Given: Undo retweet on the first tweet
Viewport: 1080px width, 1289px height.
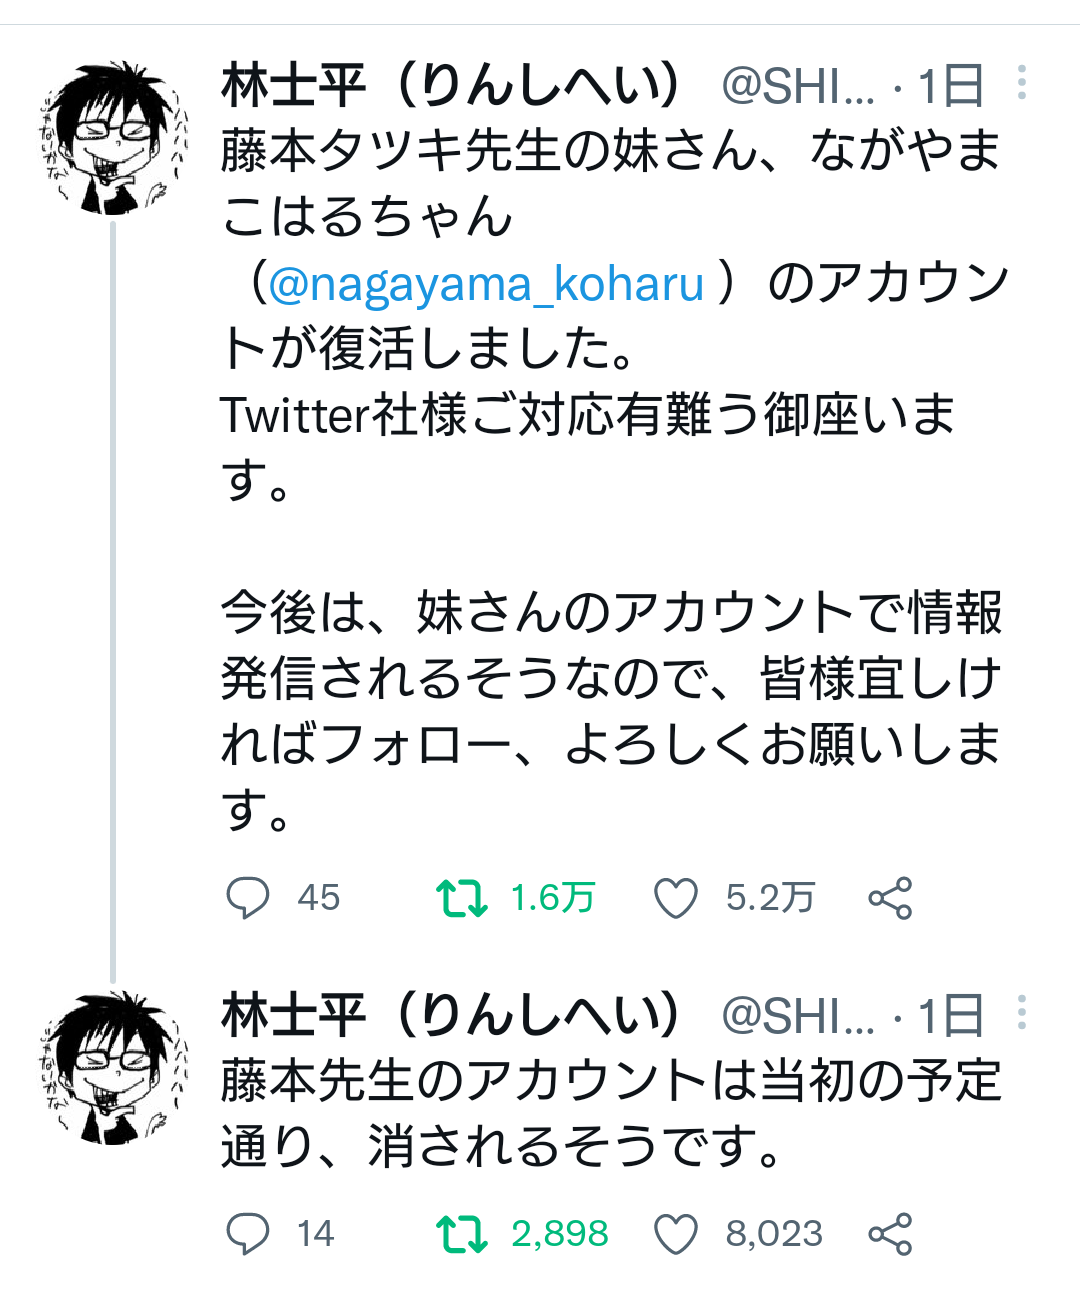Looking at the screenshot, I should [x=462, y=897].
